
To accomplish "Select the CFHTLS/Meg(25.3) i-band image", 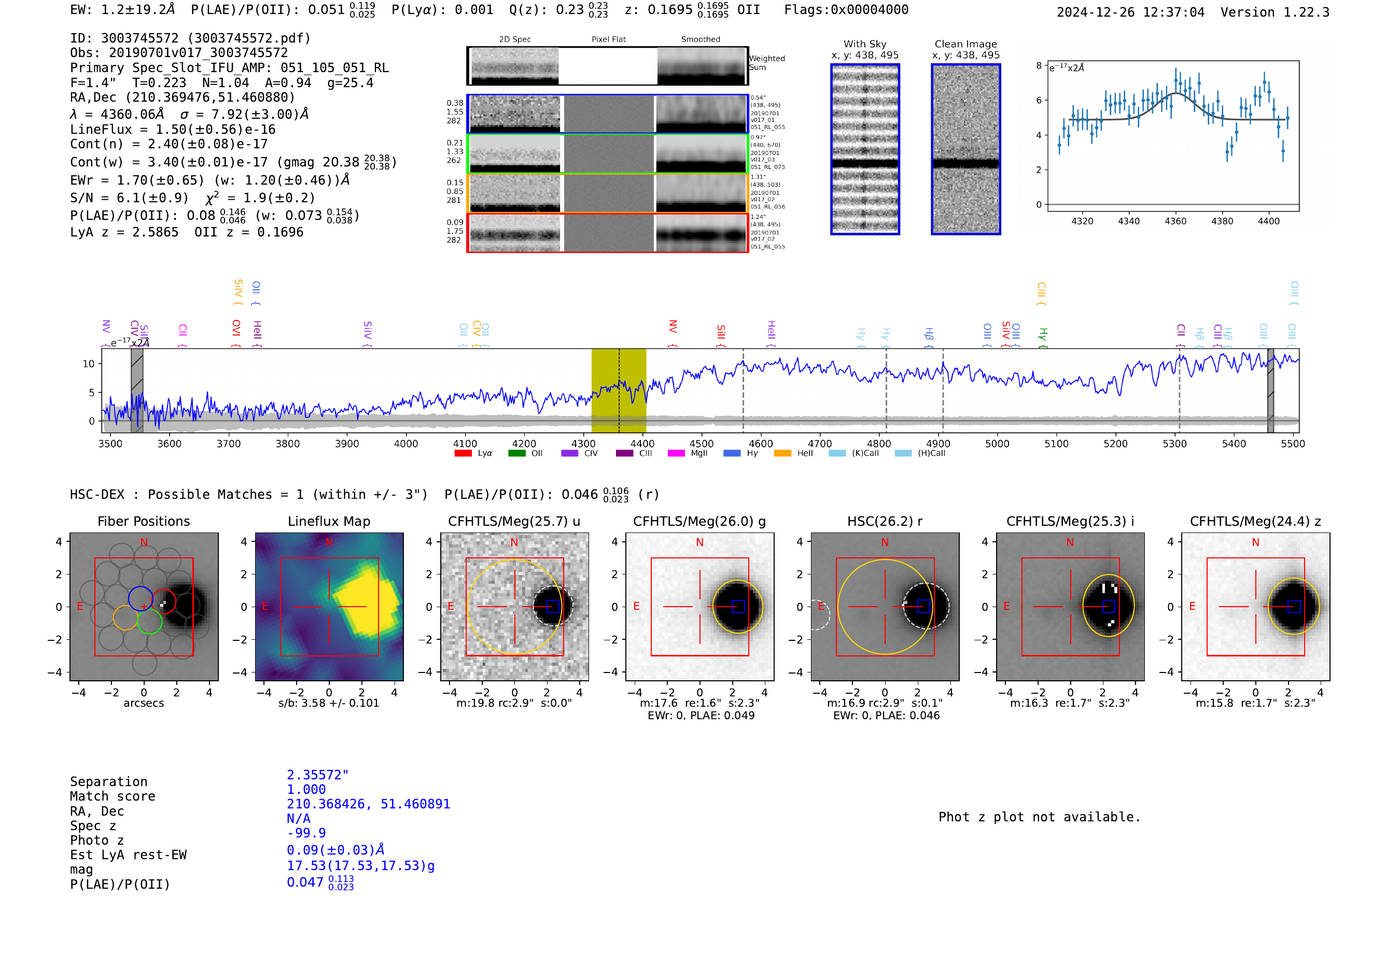I will (x=1070, y=607).
